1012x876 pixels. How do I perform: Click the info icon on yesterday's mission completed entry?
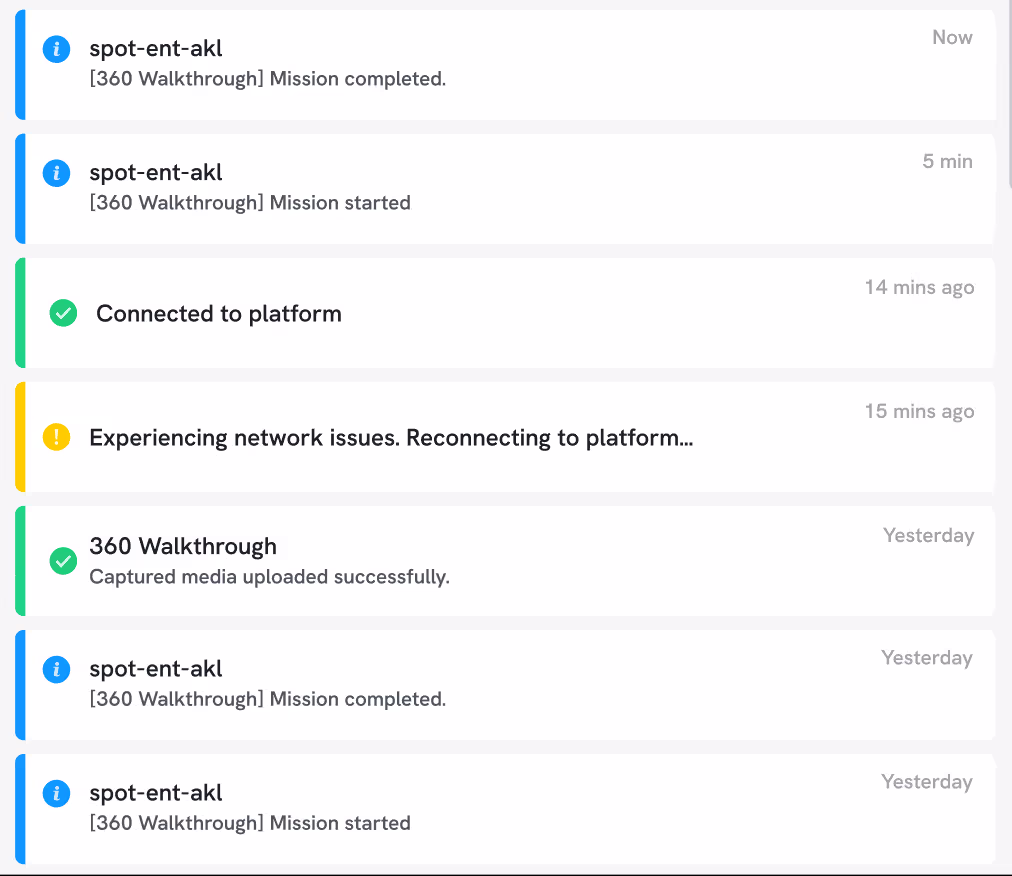coord(56,669)
